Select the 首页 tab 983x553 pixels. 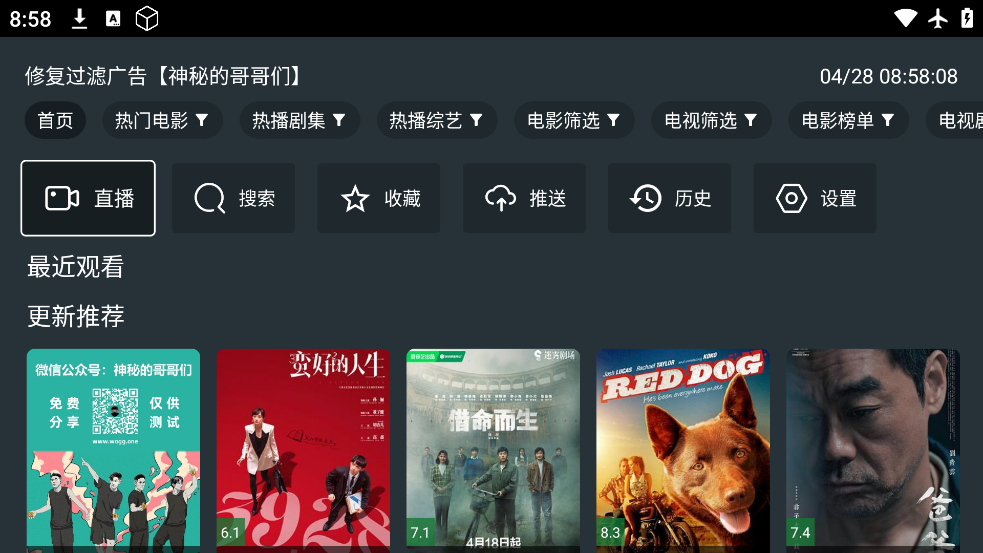(55, 120)
